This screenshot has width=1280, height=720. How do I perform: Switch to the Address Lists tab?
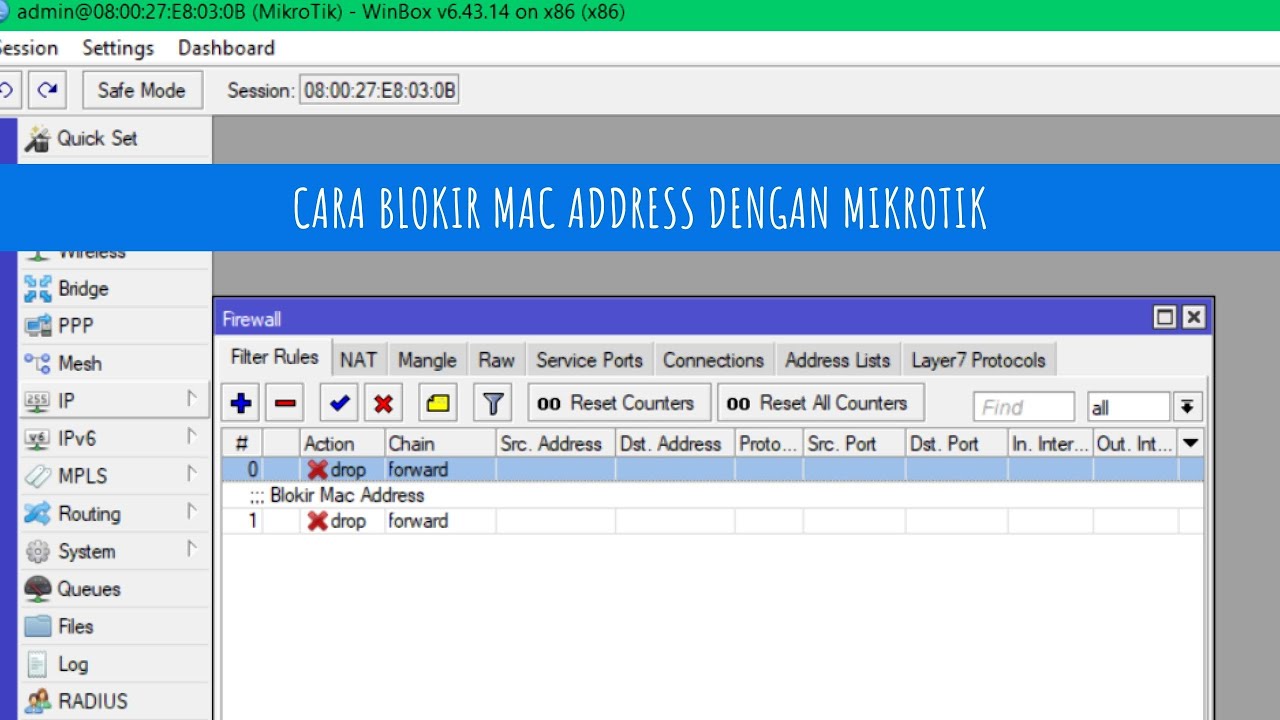tap(837, 360)
